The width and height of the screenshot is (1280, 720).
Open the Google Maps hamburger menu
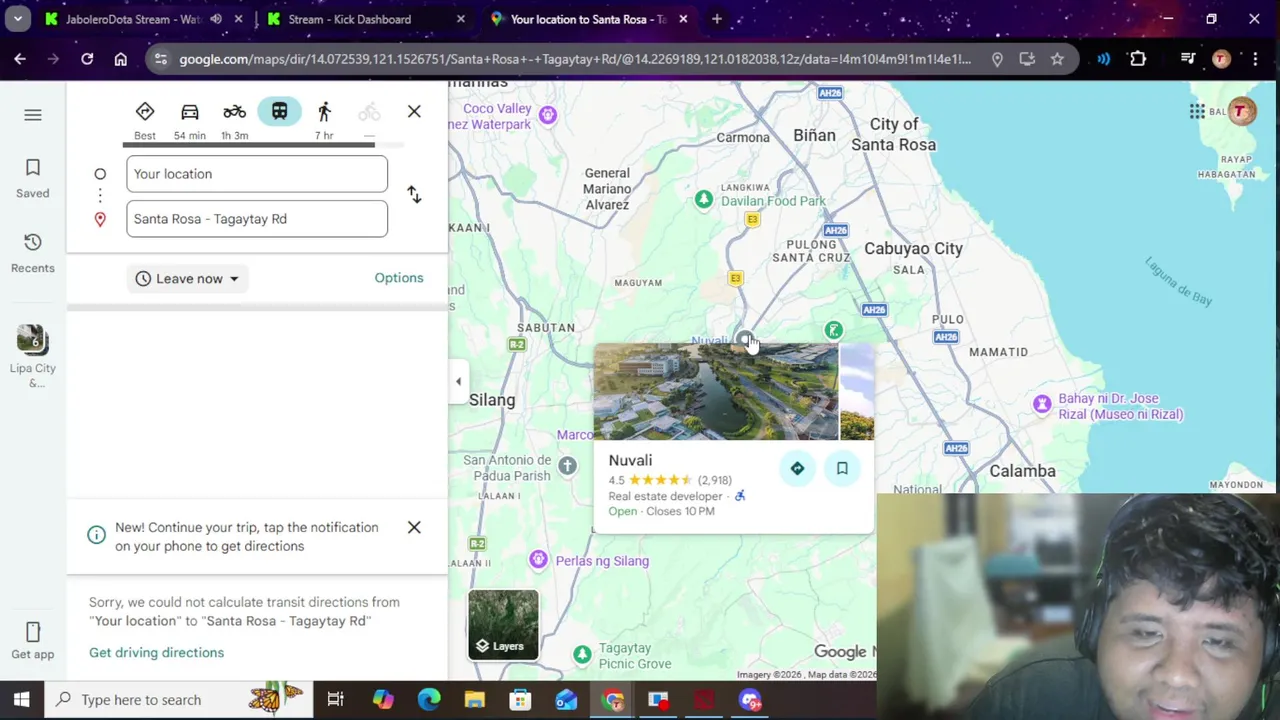coord(33,115)
